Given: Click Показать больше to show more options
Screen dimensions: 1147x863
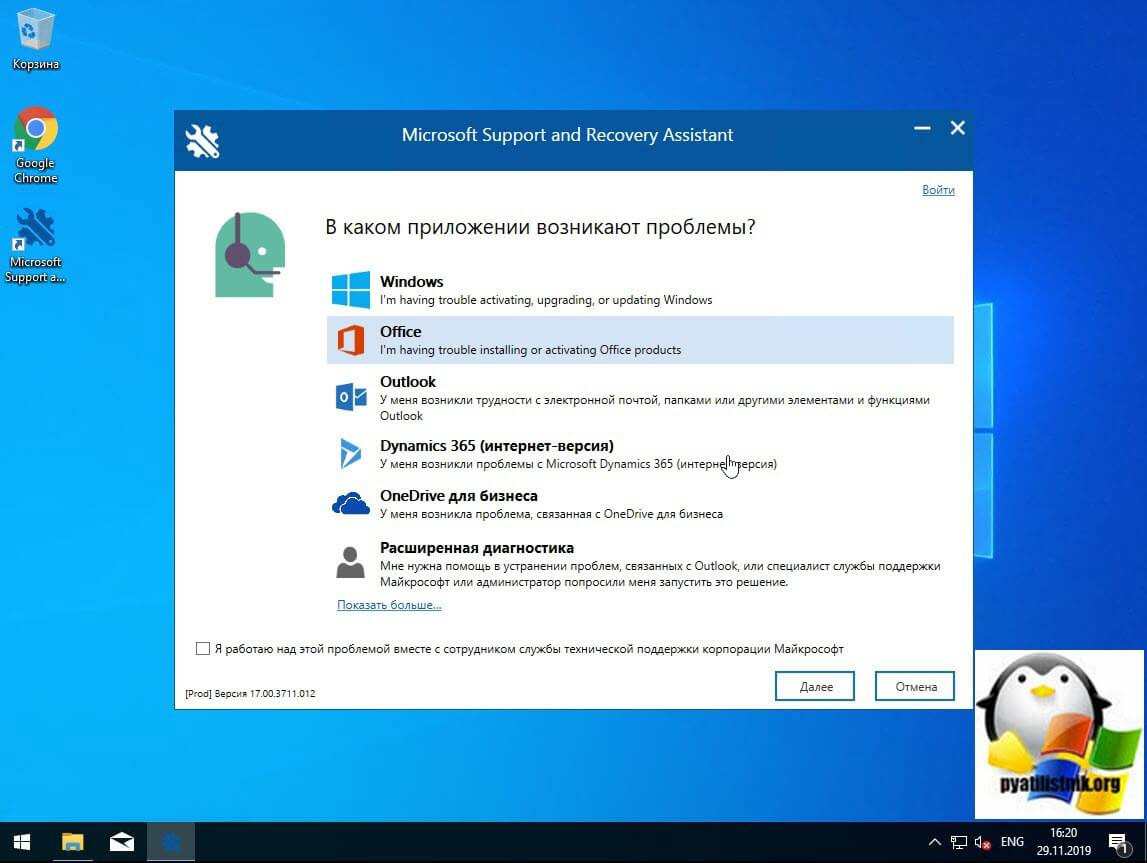Looking at the screenshot, I should click(x=388, y=604).
